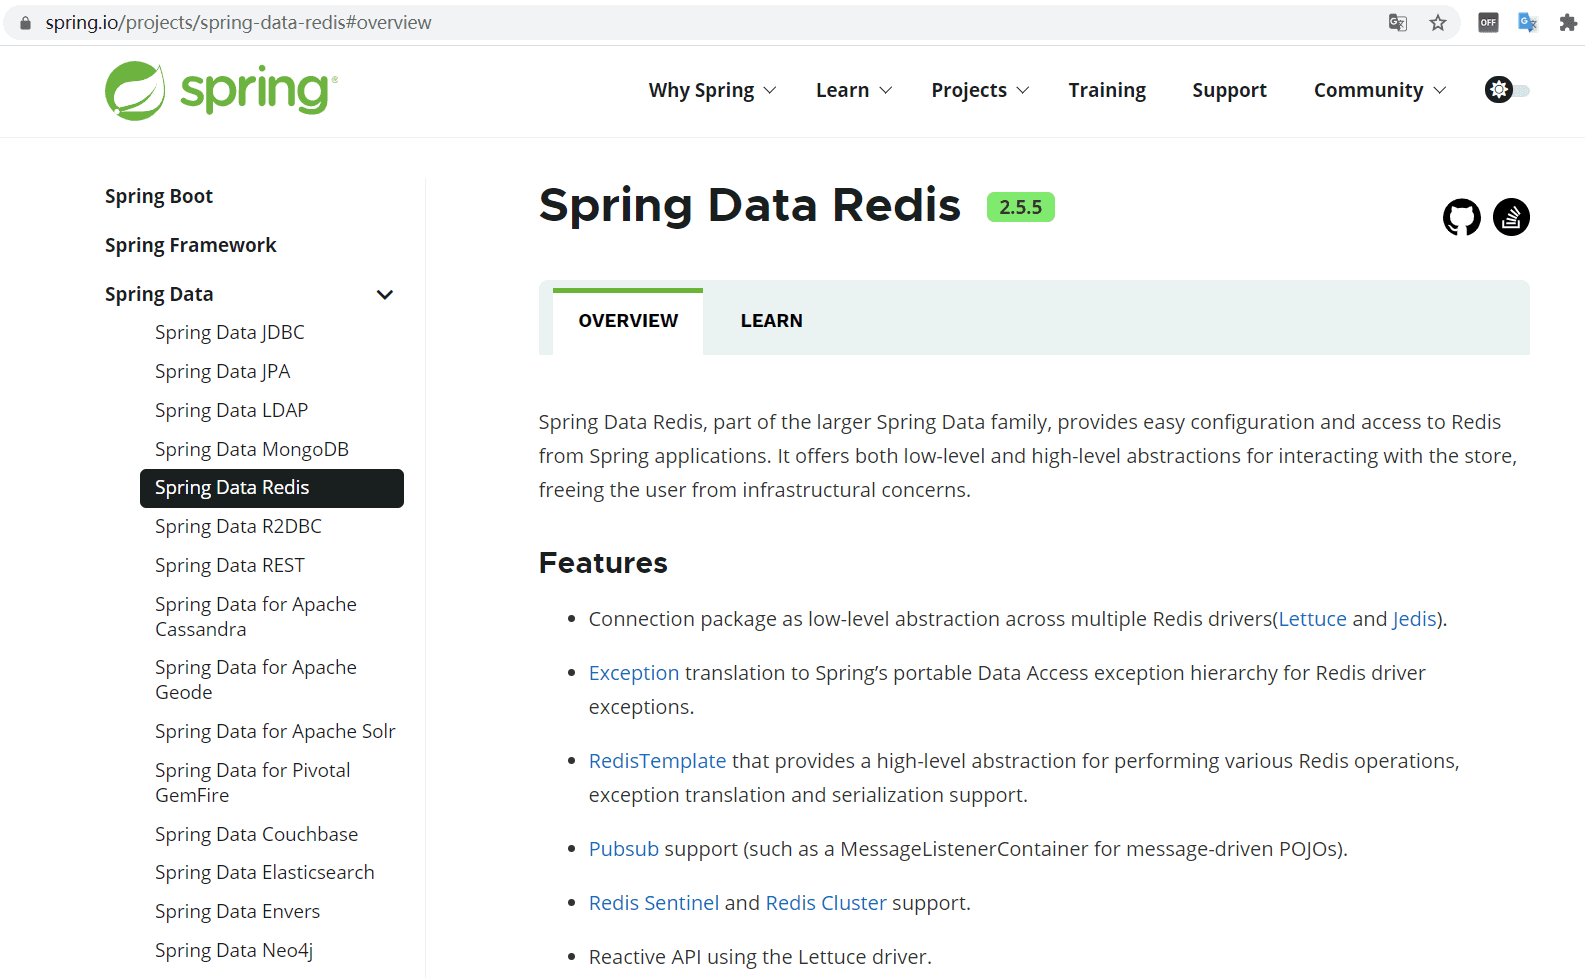Viewport: 1585px width, 978px height.
Task: Click the Spring logo
Action: point(221,90)
